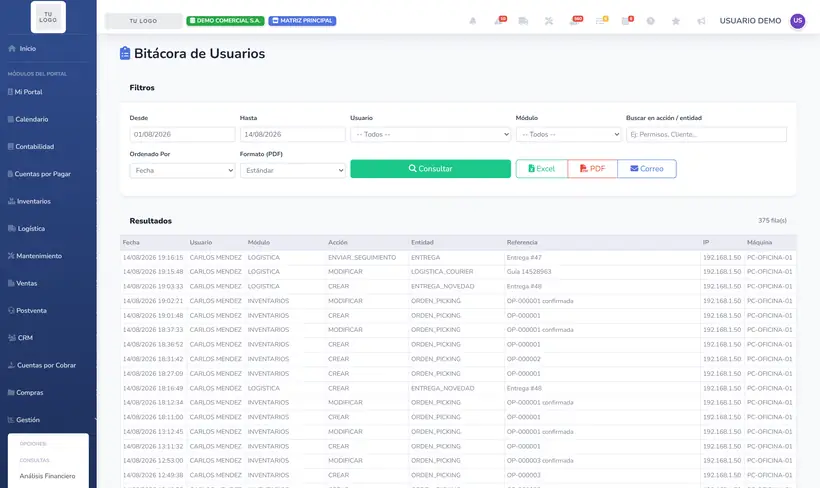Open CRM module in sidebar
Screen dimensions: 820x488
click(20, 338)
